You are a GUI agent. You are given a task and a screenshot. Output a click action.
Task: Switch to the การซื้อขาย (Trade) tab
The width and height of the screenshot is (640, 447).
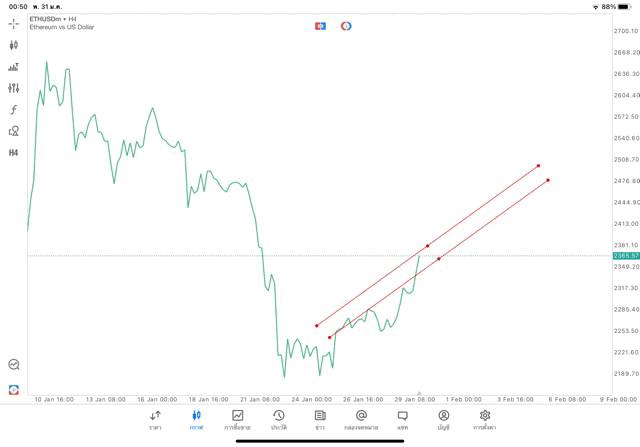pyautogui.click(x=237, y=420)
